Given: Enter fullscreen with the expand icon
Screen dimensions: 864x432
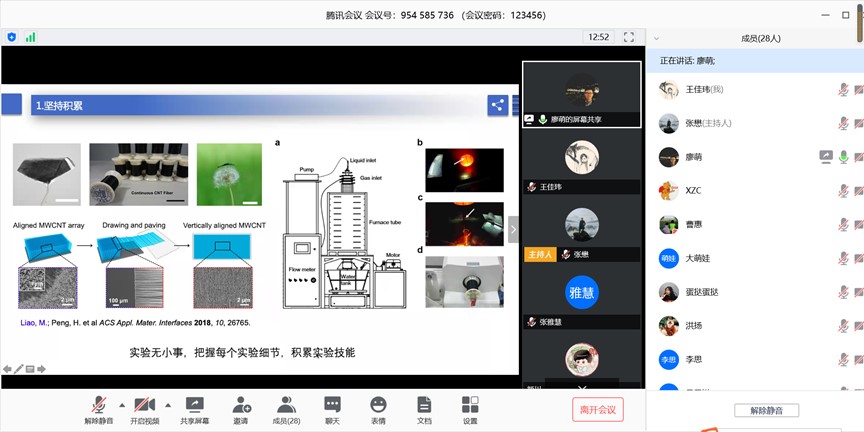Looking at the screenshot, I should [629, 37].
